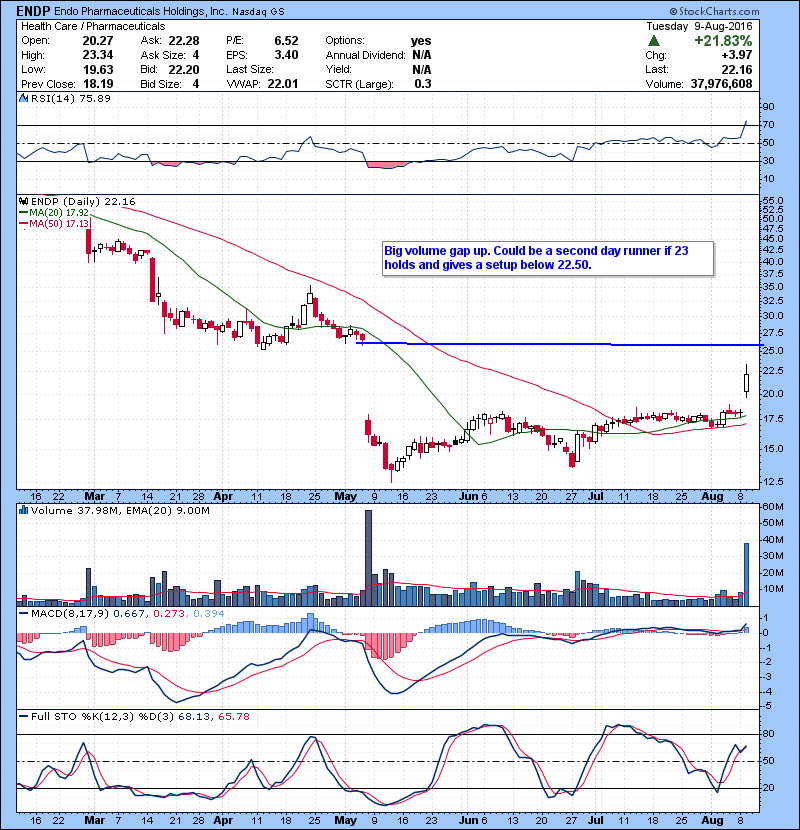
Task: Click the High value 23.34
Action: coord(98,55)
